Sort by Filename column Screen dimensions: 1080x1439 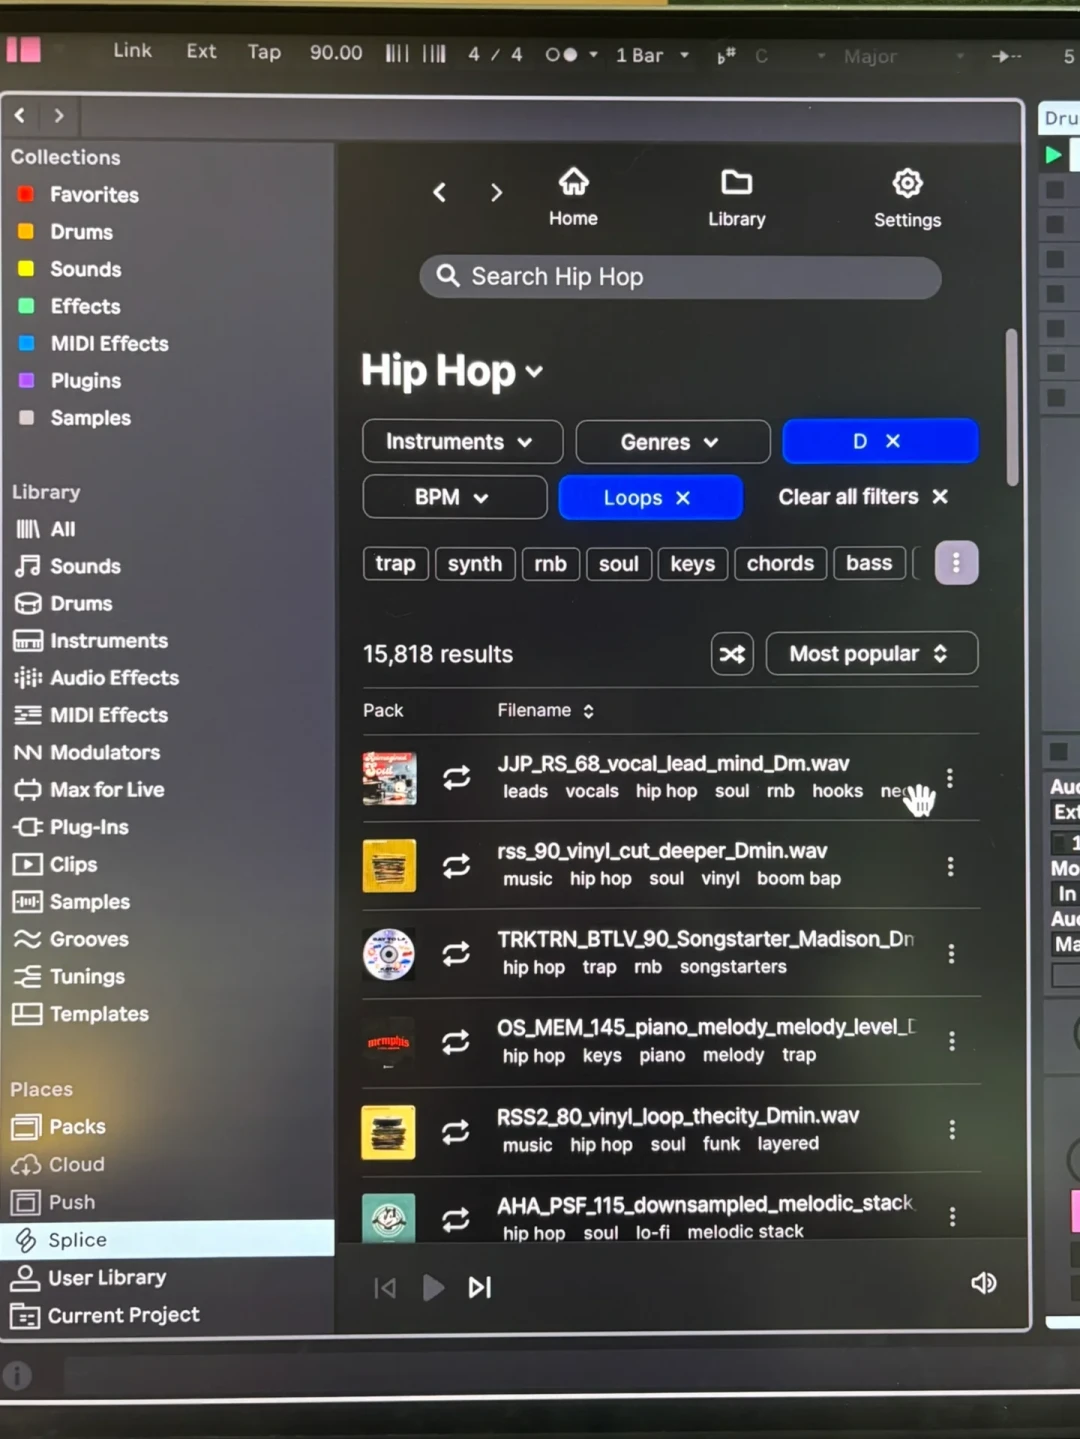tap(545, 710)
